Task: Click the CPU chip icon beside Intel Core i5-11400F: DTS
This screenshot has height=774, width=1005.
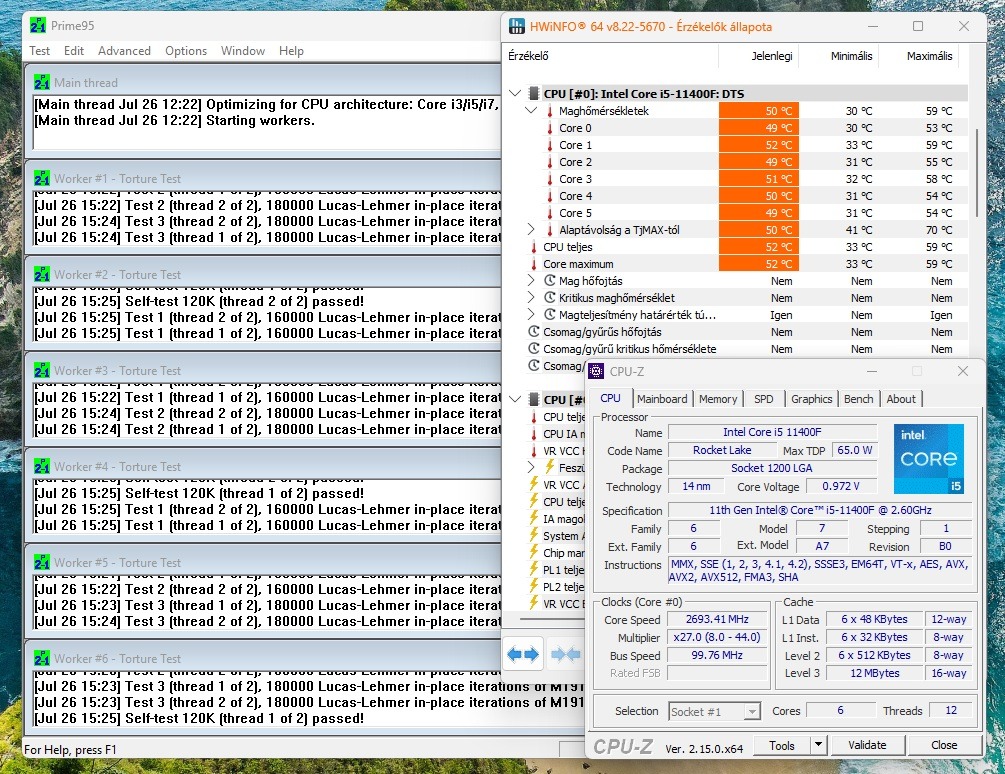Action: click(533, 94)
